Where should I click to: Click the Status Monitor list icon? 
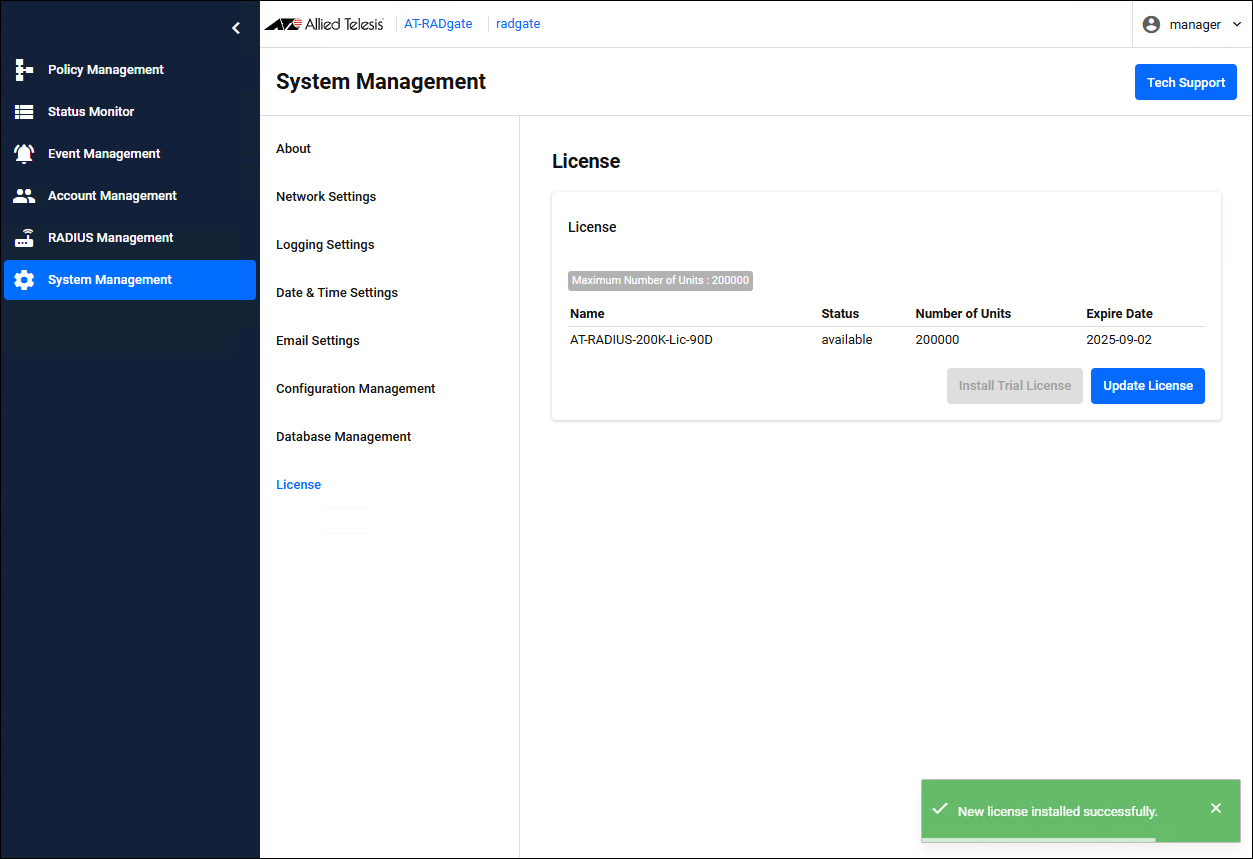(x=24, y=112)
